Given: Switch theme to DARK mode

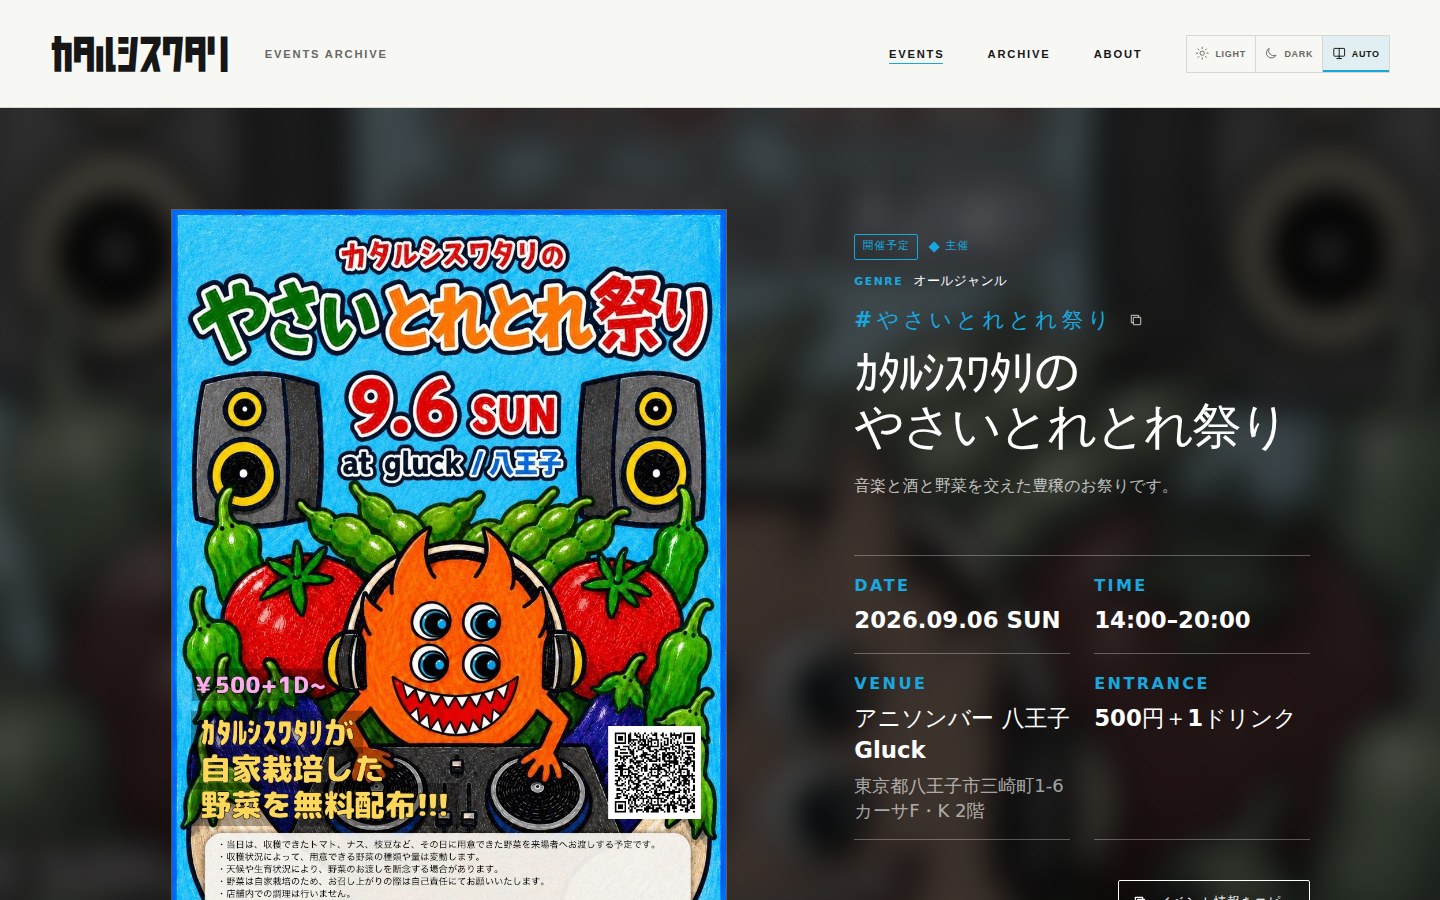Looking at the screenshot, I should tap(1289, 54).
